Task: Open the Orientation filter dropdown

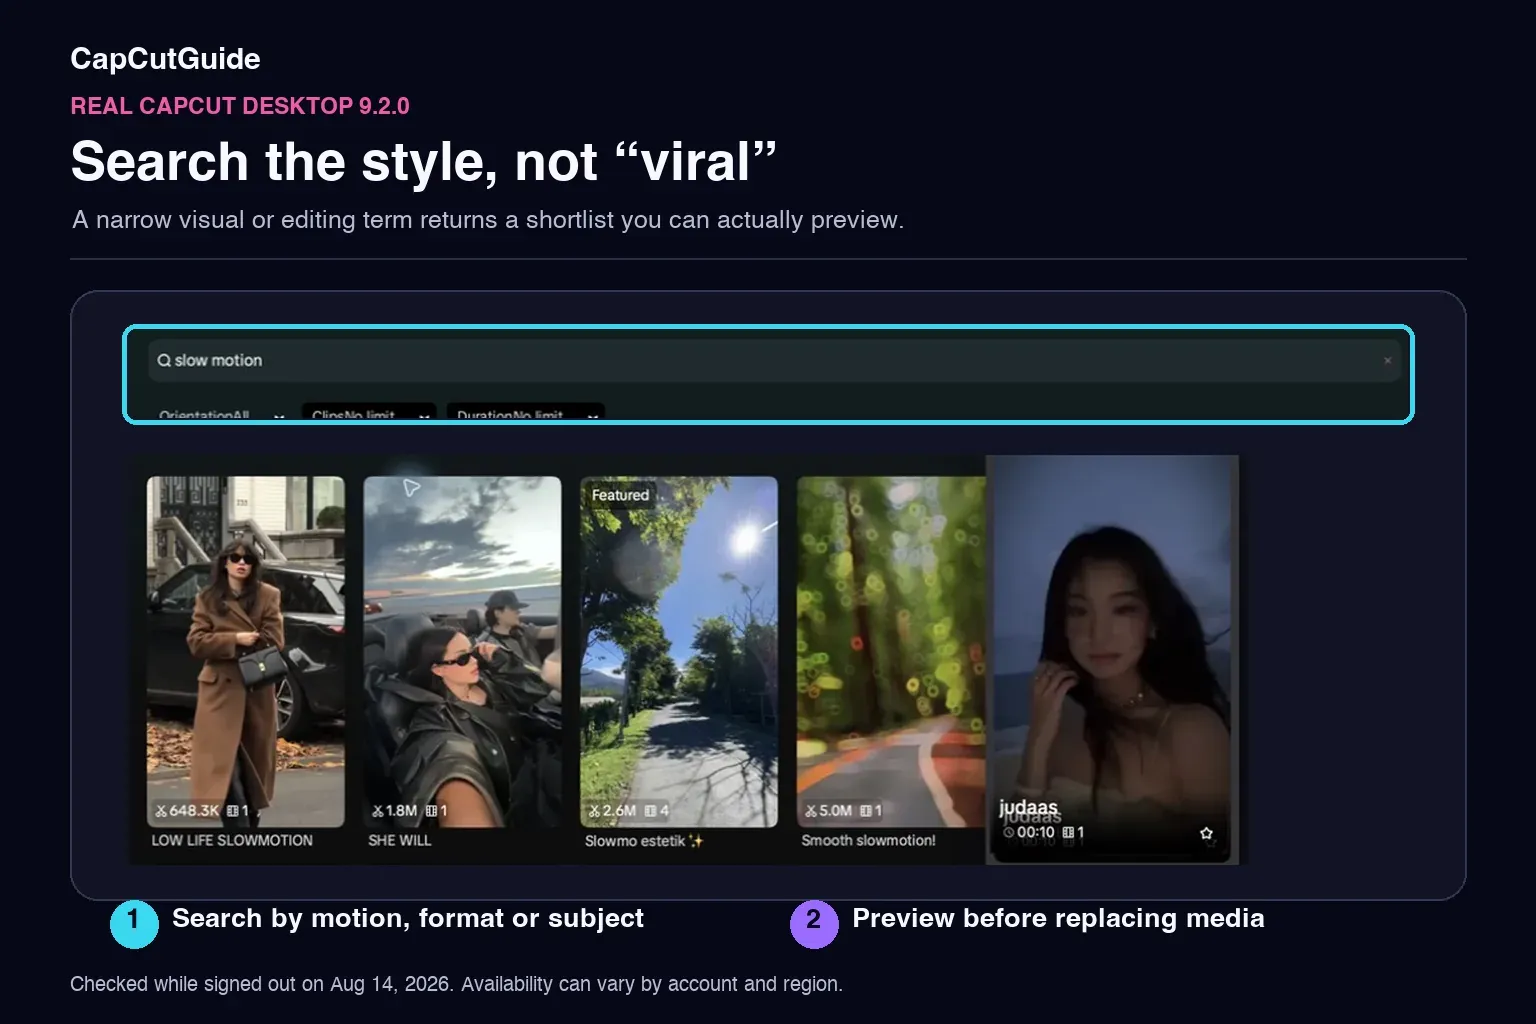Action: click(x=223, y=414)
